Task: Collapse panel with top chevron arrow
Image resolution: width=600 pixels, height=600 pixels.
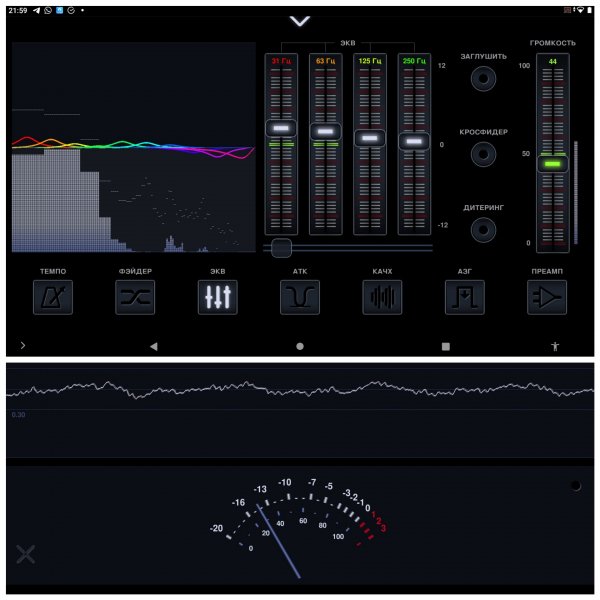Action: pyautogui.click(x=300, y=21)
